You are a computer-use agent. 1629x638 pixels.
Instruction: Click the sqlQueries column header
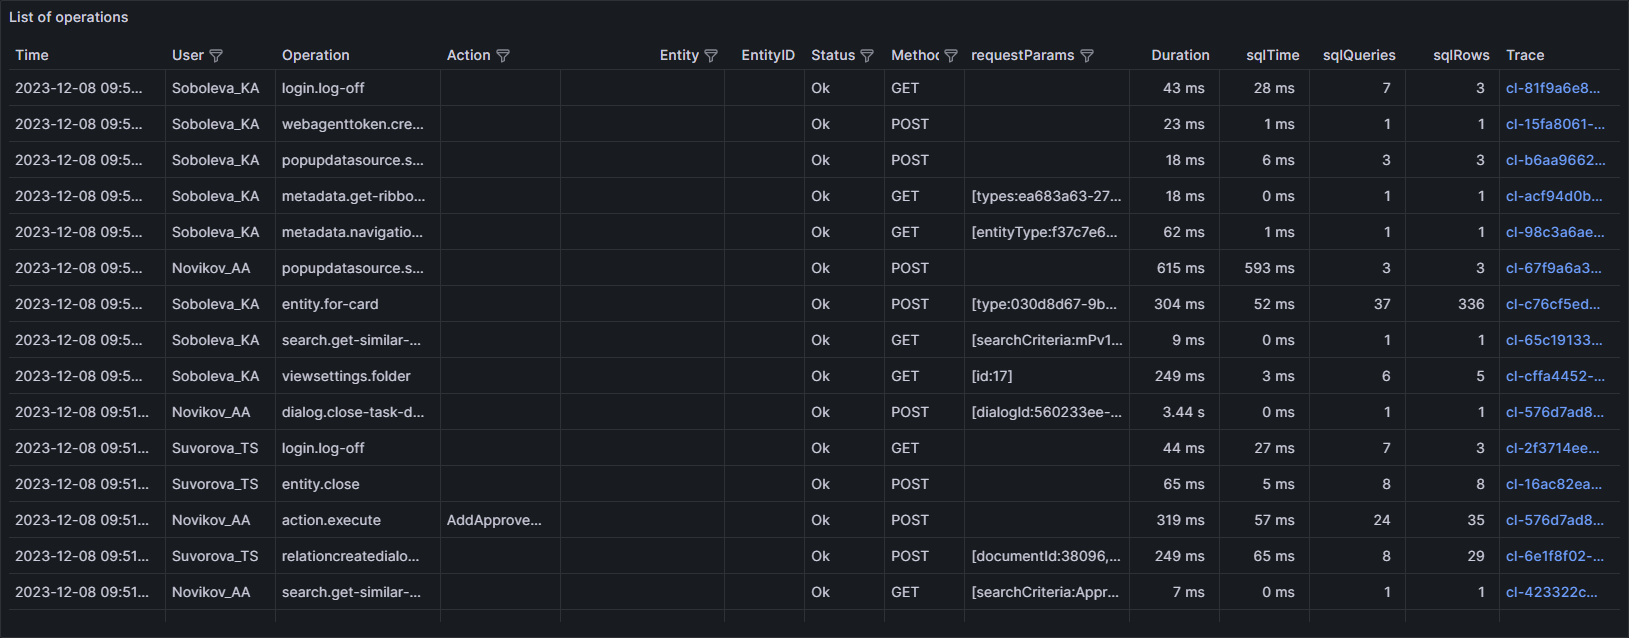1358,56
